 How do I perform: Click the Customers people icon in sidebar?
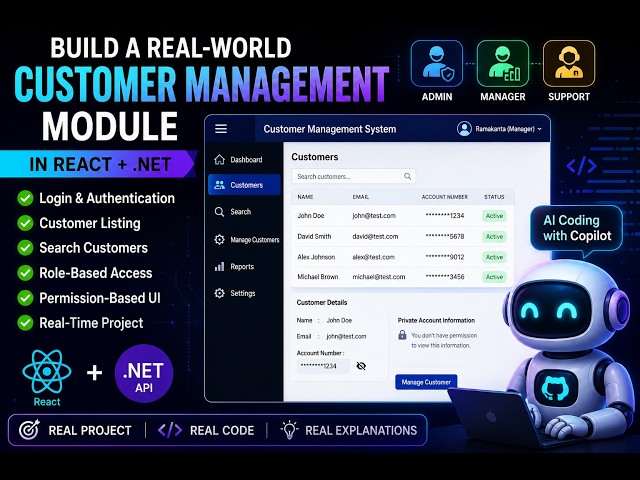coord(220,185)
